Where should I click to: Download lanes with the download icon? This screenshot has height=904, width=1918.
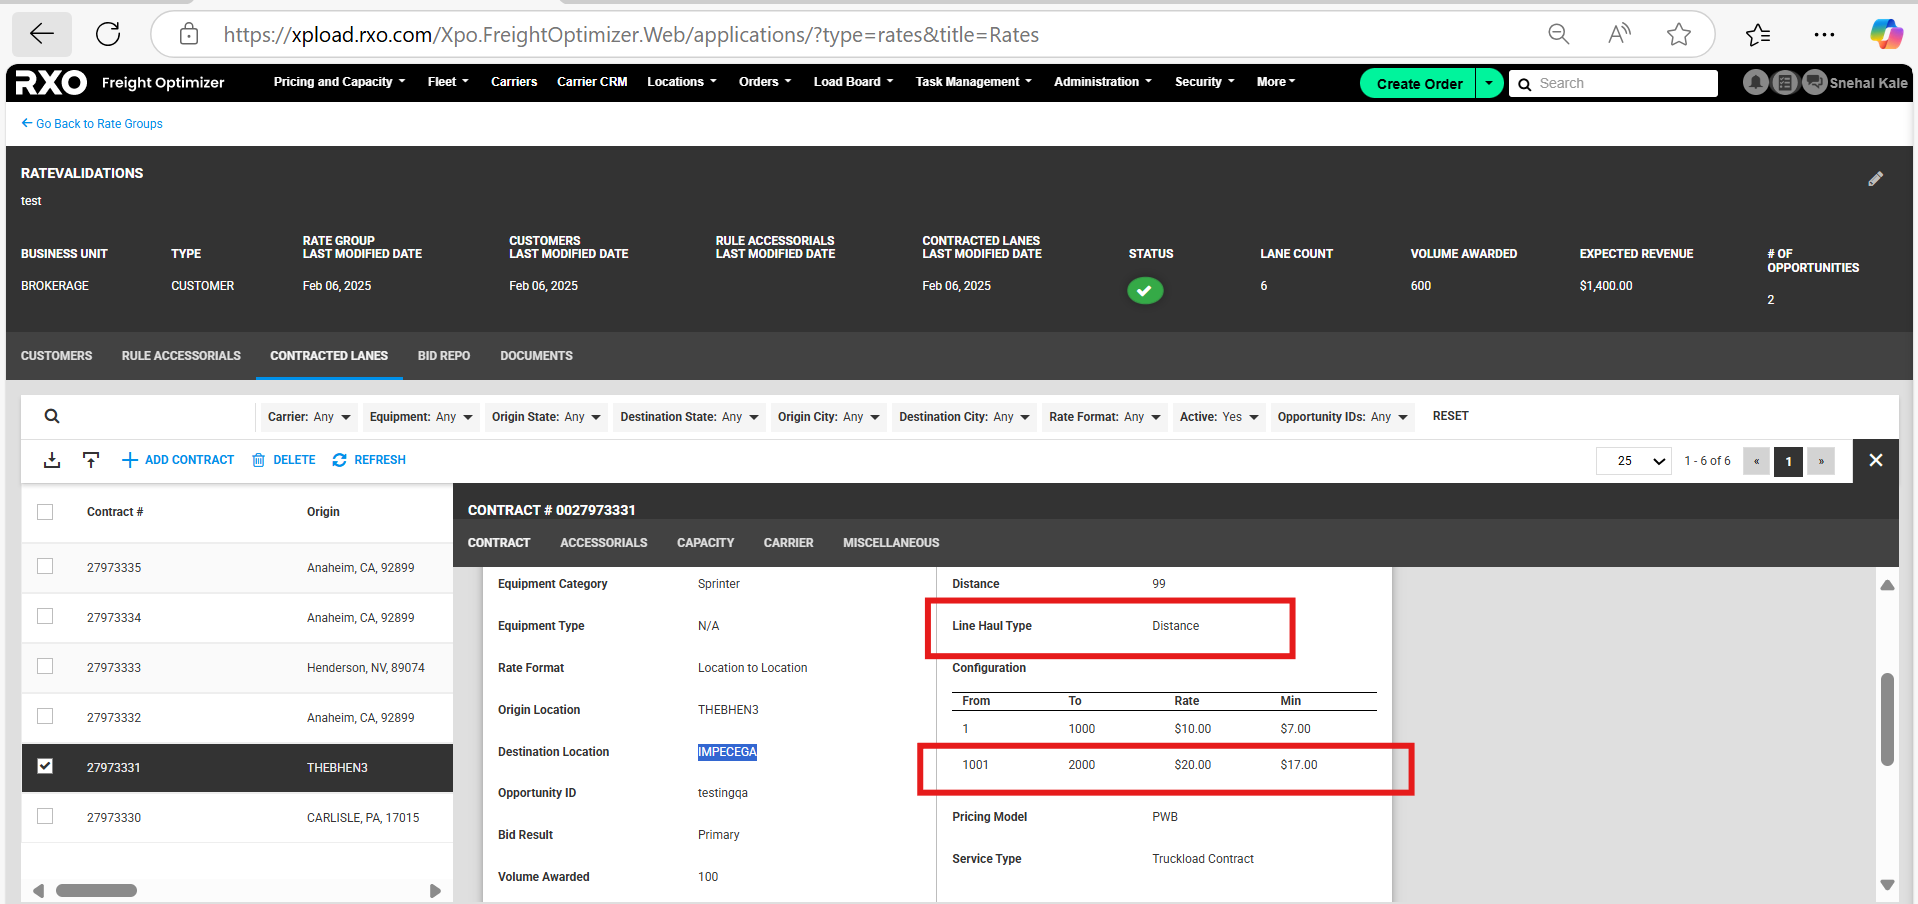(x=52, y=460)
